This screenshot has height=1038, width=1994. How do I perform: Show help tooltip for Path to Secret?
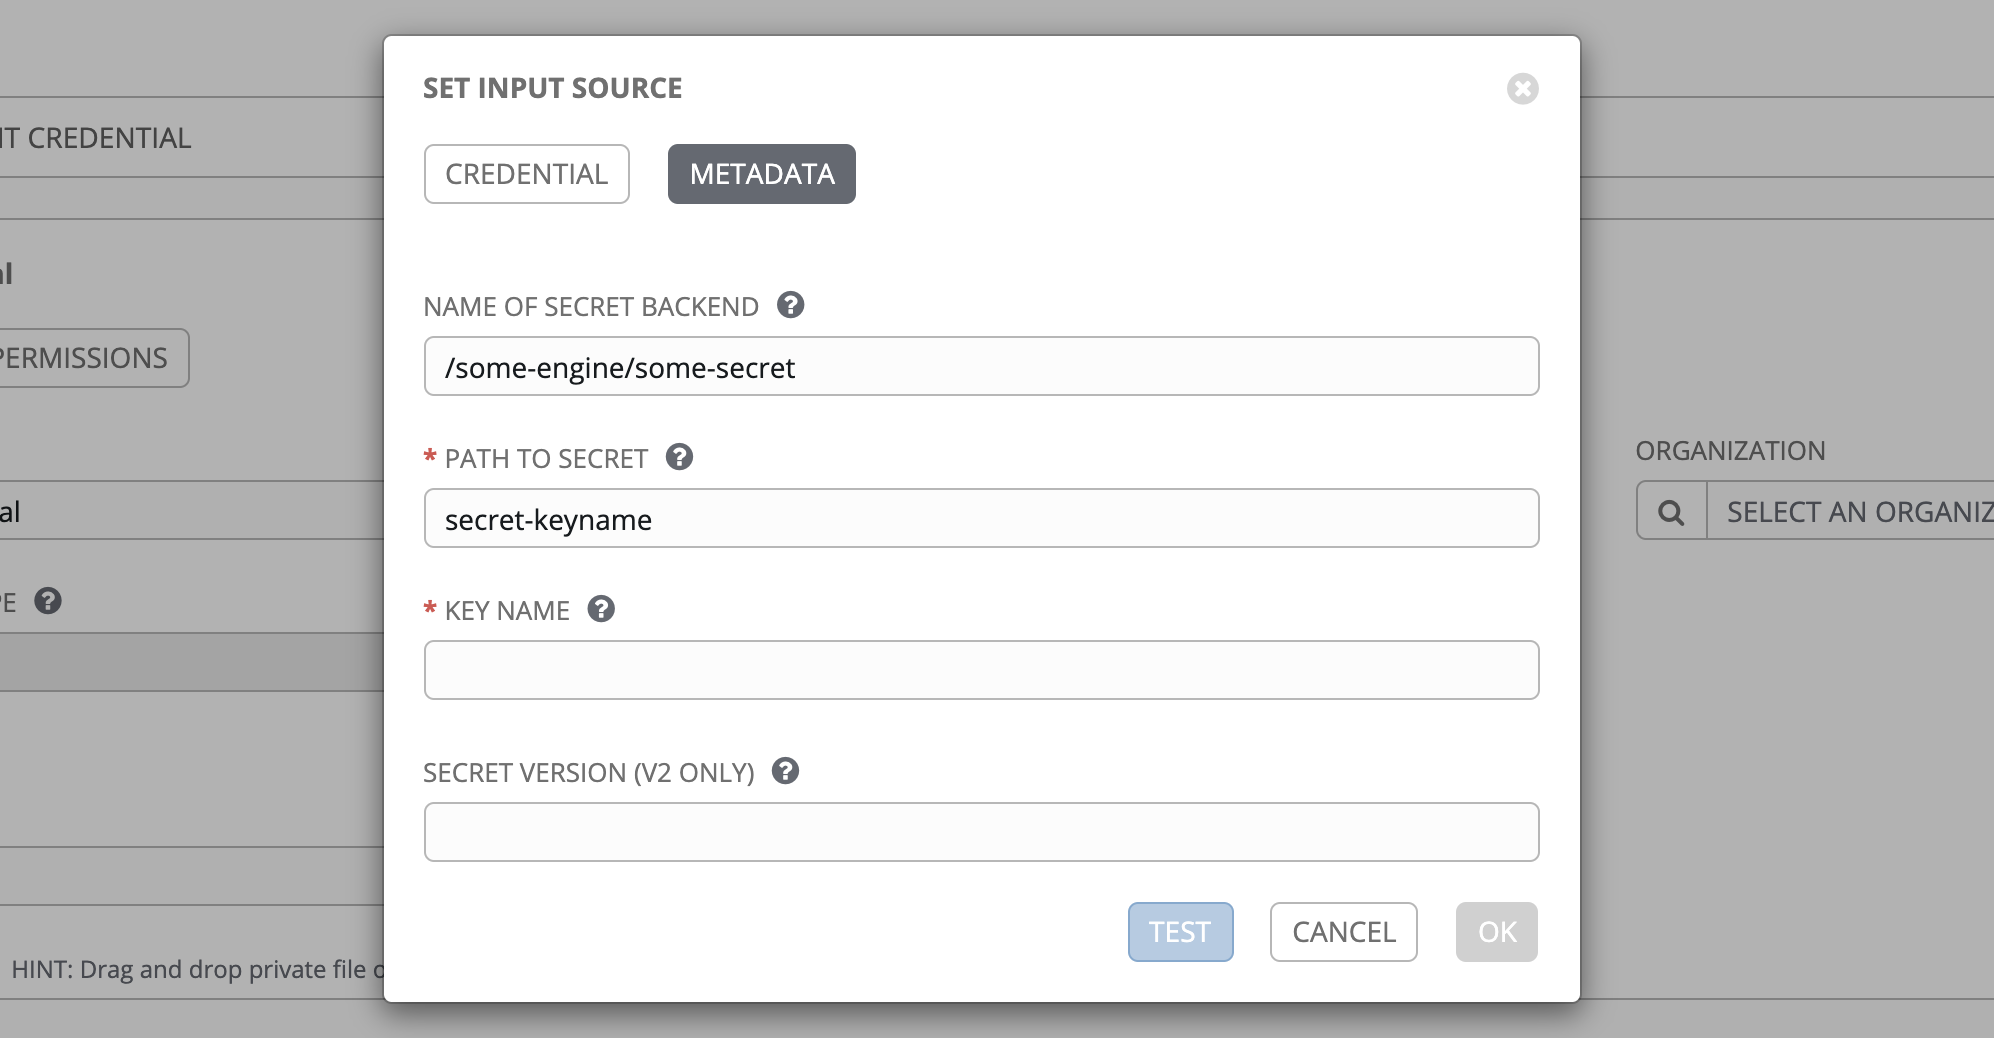click(680, 457)
